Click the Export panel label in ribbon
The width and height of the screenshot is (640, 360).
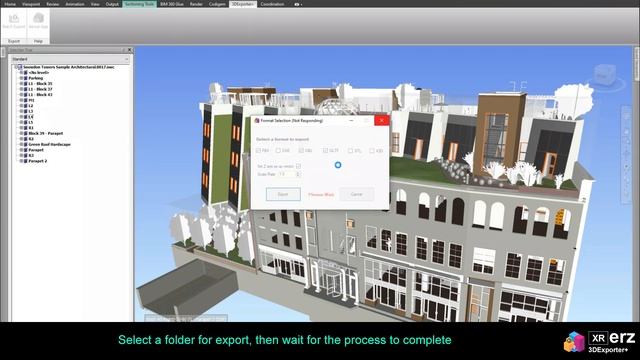tap(14, 41)
